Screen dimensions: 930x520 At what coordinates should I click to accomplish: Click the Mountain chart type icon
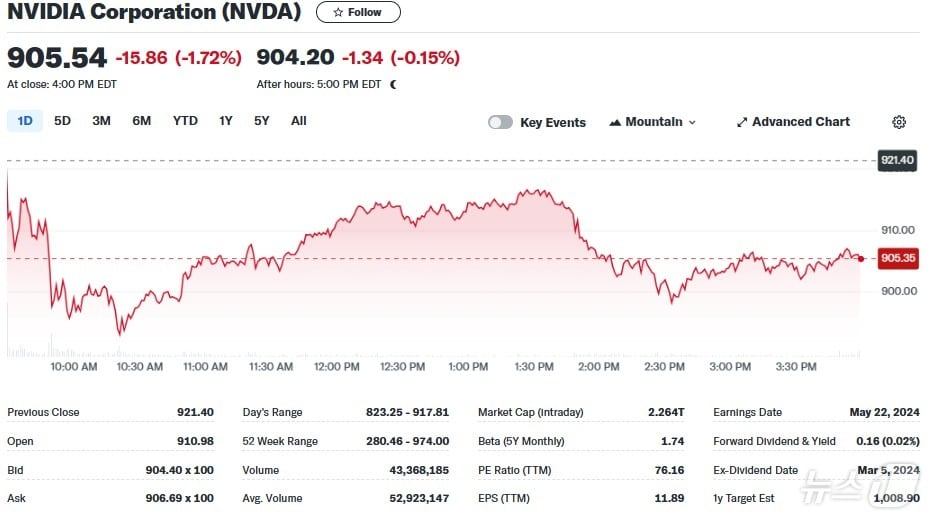(614, 122)
